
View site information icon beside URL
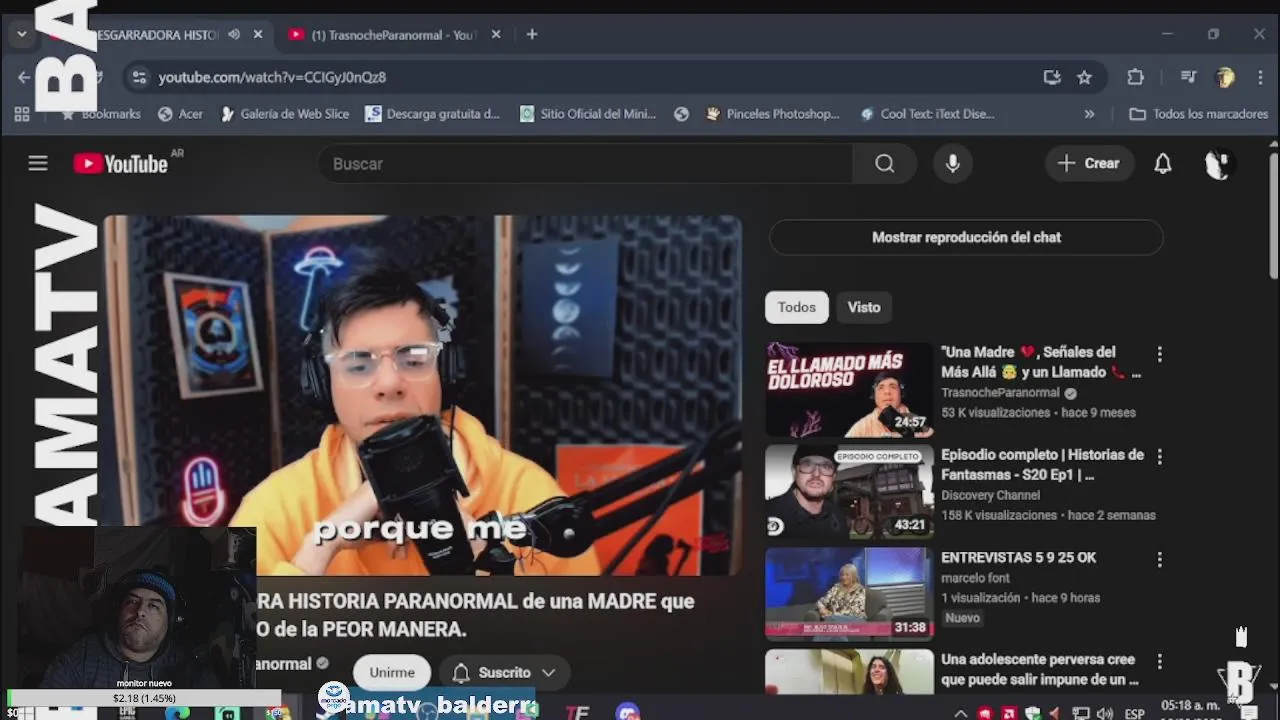click(x=139, y=77)
